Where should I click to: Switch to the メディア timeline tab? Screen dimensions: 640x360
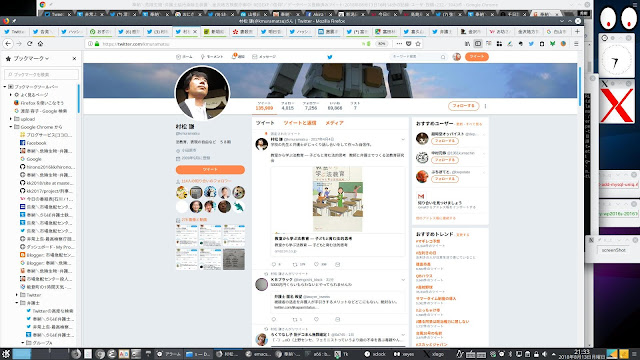pos(334,123)
